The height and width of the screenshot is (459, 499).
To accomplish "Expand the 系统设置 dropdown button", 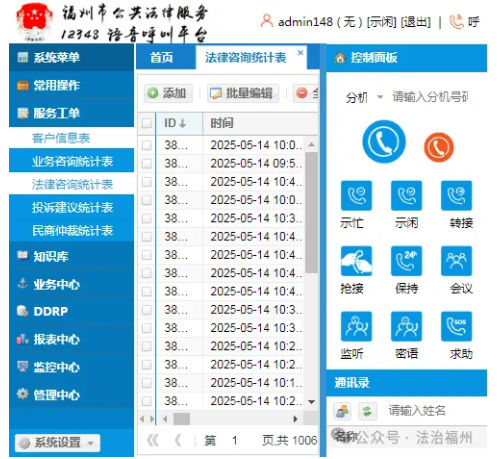I will point(57,443).
